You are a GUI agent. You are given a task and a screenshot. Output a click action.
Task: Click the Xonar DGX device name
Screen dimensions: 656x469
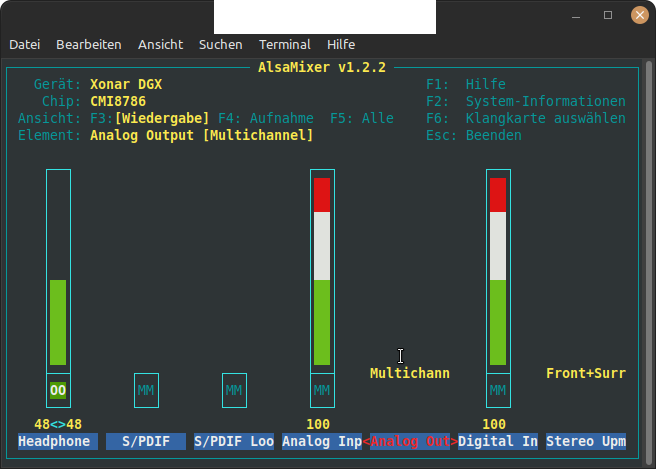pyautogui.click(x=126, y=85)
